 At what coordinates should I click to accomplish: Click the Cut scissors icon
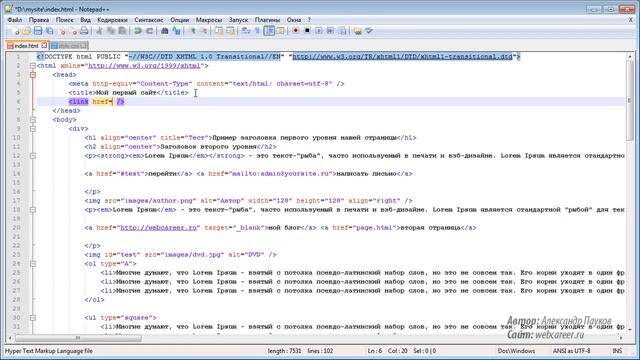99,31
